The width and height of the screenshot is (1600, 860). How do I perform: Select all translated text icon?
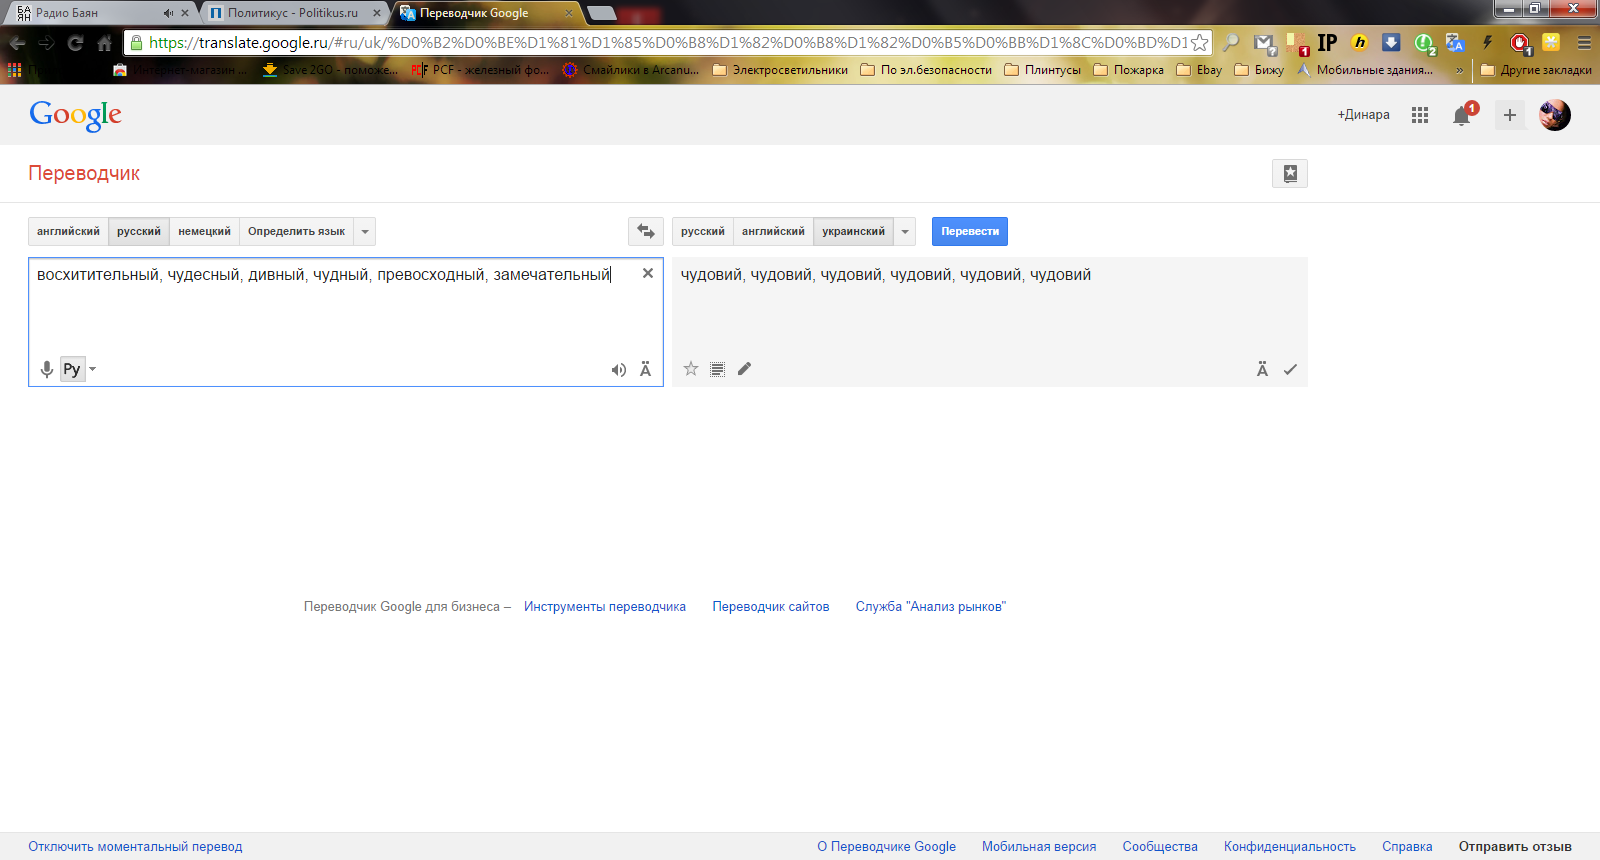[717, 369]
